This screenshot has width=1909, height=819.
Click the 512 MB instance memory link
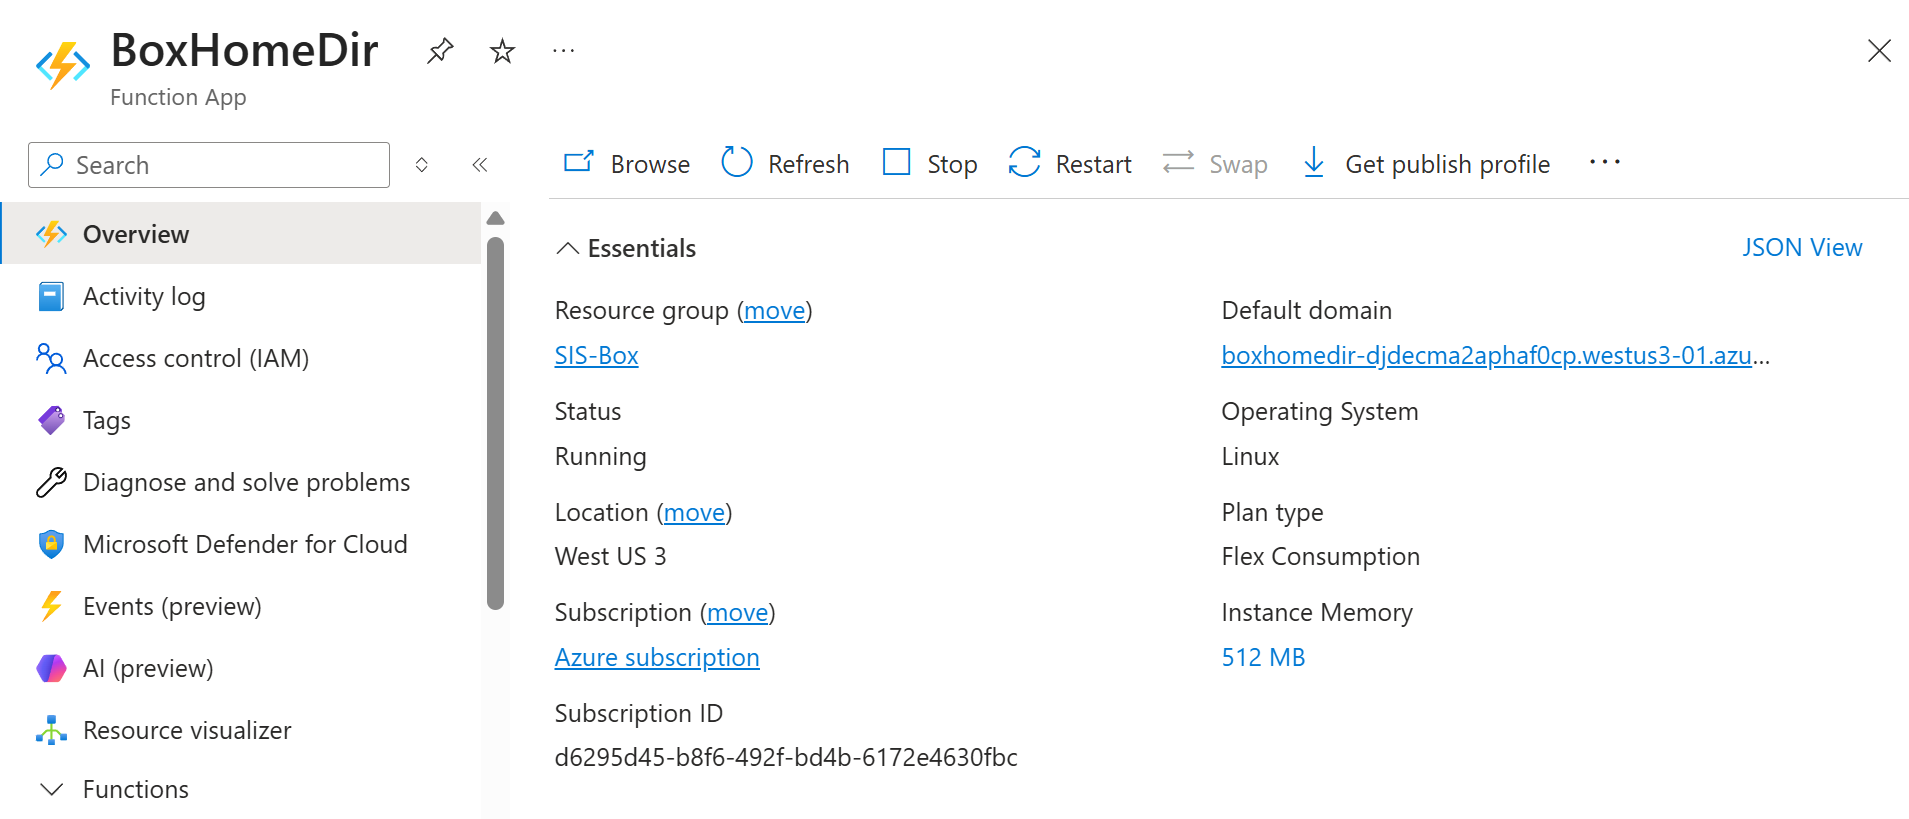click(1263, 658)
